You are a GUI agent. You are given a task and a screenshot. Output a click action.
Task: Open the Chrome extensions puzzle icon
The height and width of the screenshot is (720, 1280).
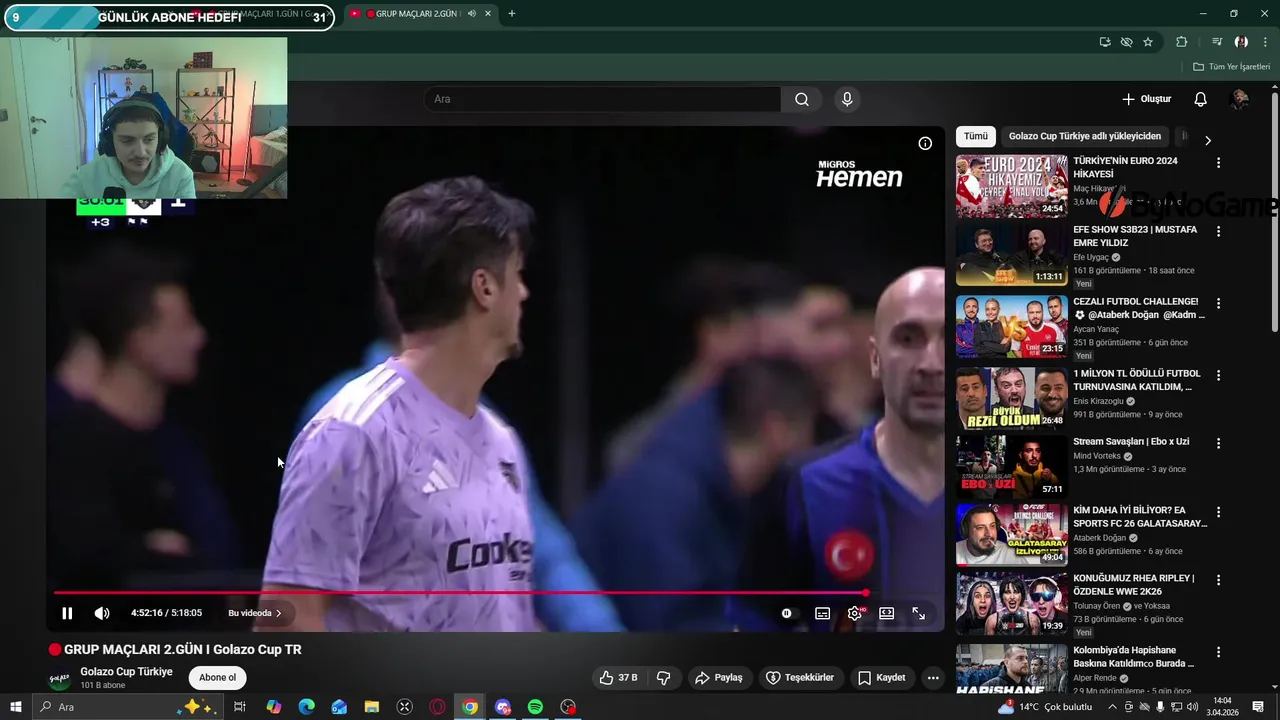click(x=1182, y=42)
